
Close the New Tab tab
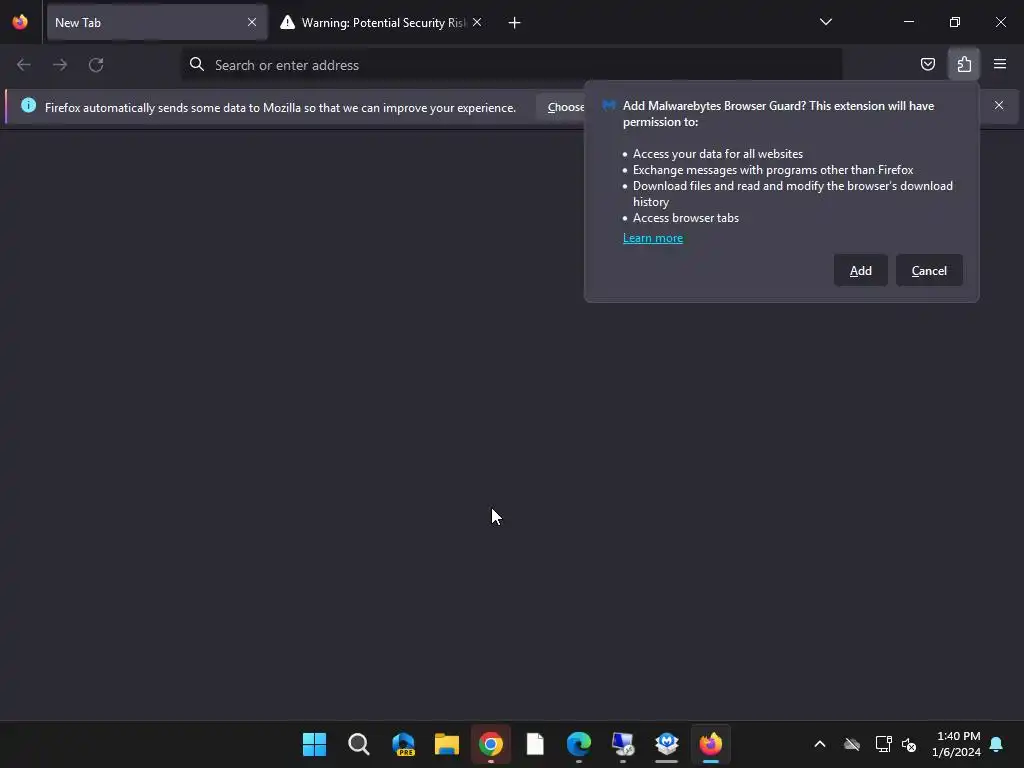pyautogui.click(x=252, y=22)
